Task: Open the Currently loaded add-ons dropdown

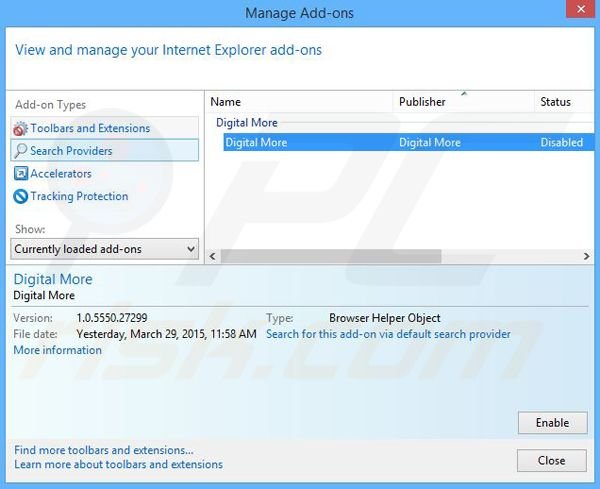Action: tap(104, 249)
